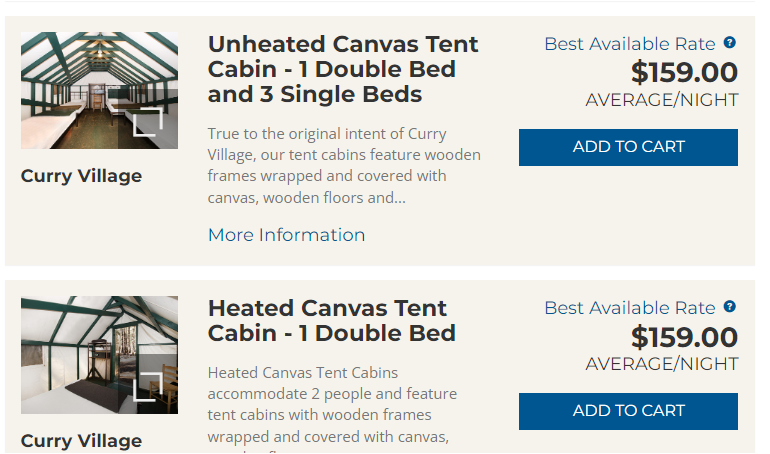Open the More Information link
770x454 pixels.
coord(286,235)
